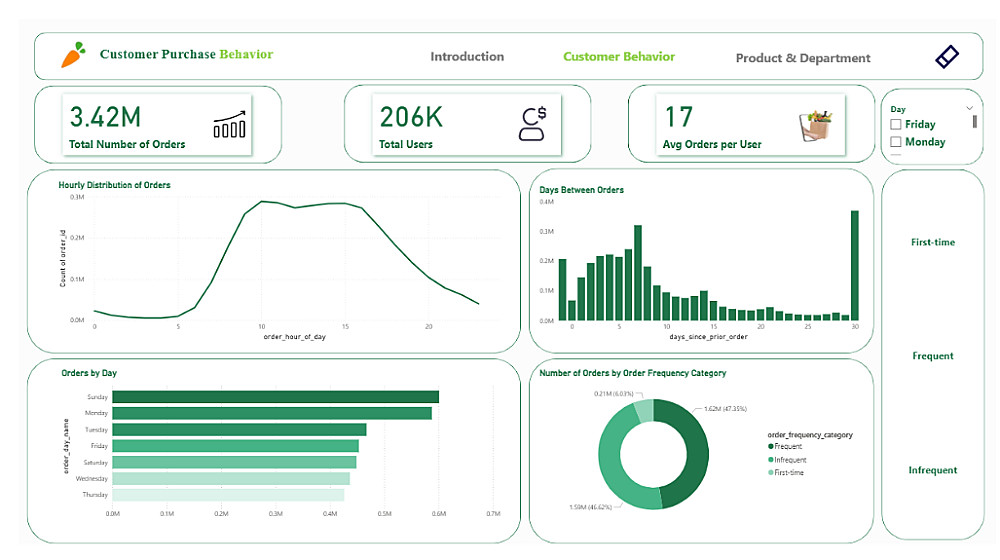Click the 0.21M (6.03%) donut label

tap(614, 394)
